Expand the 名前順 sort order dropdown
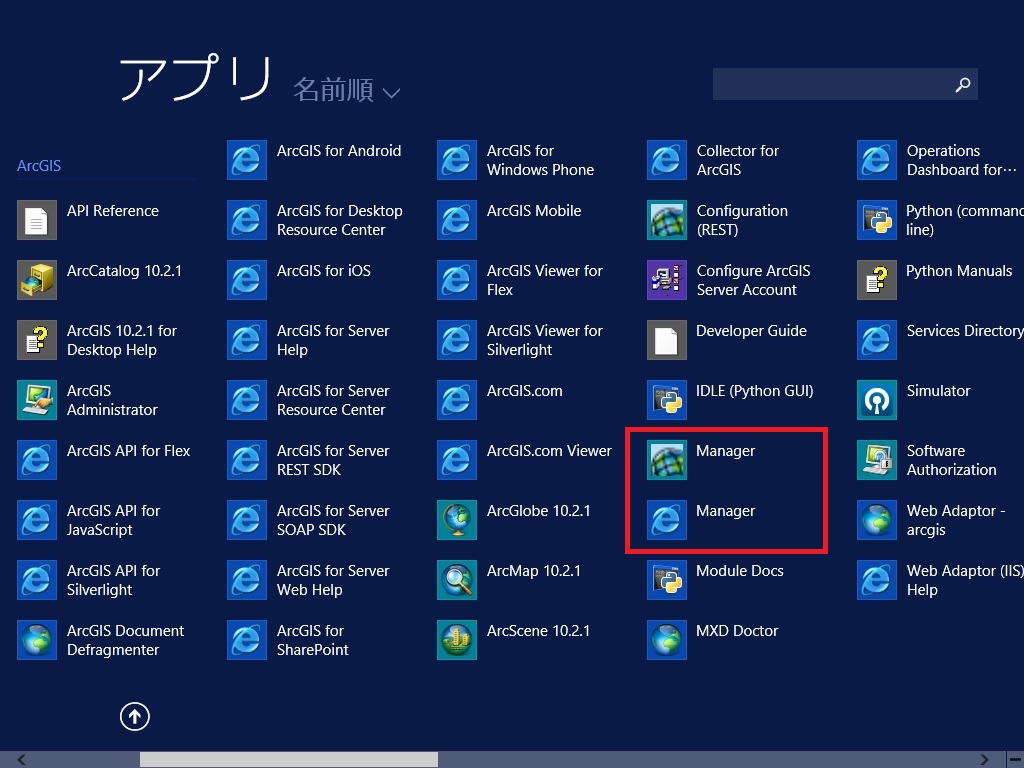The height and width of the screenshot is (768, 1024). click(x=346, y=90)
